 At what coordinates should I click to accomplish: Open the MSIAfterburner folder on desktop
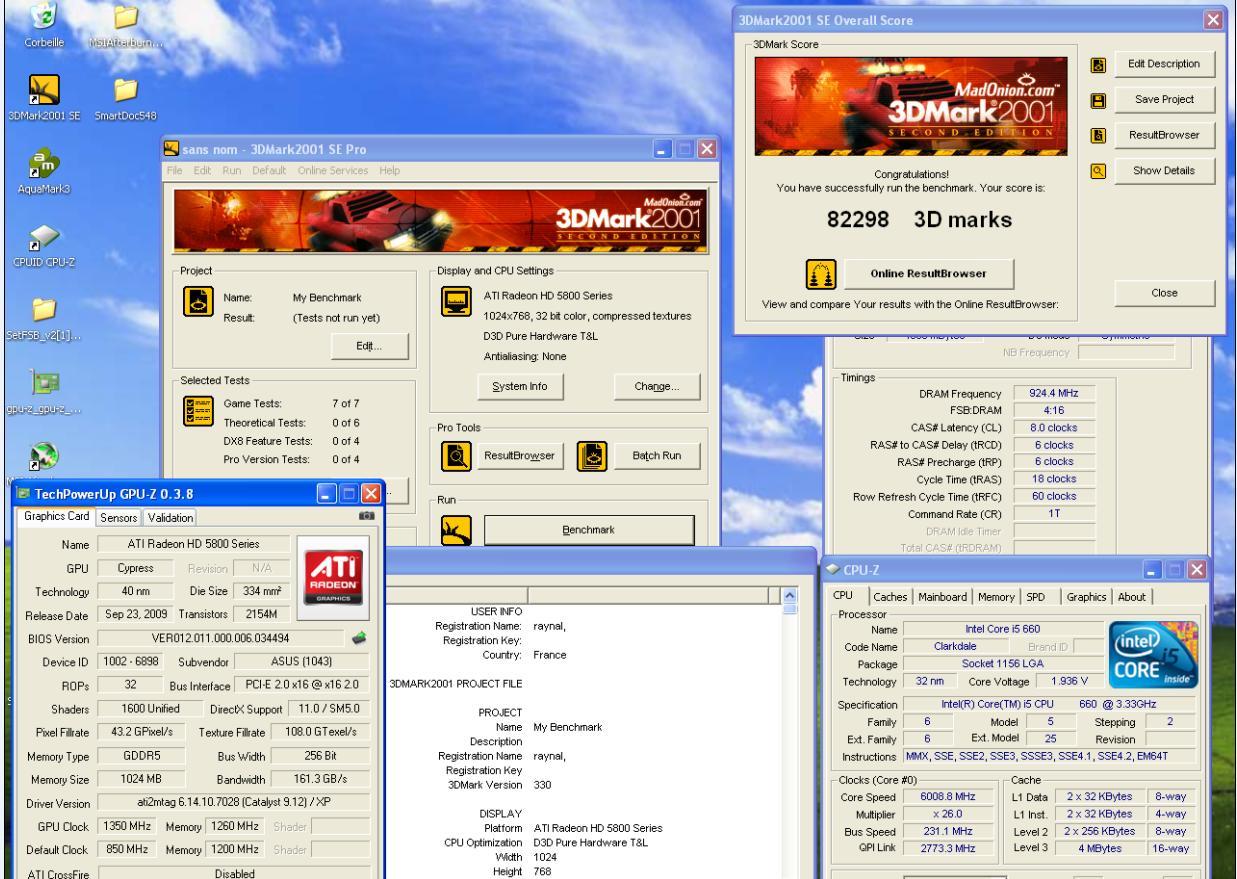[125, 17]
